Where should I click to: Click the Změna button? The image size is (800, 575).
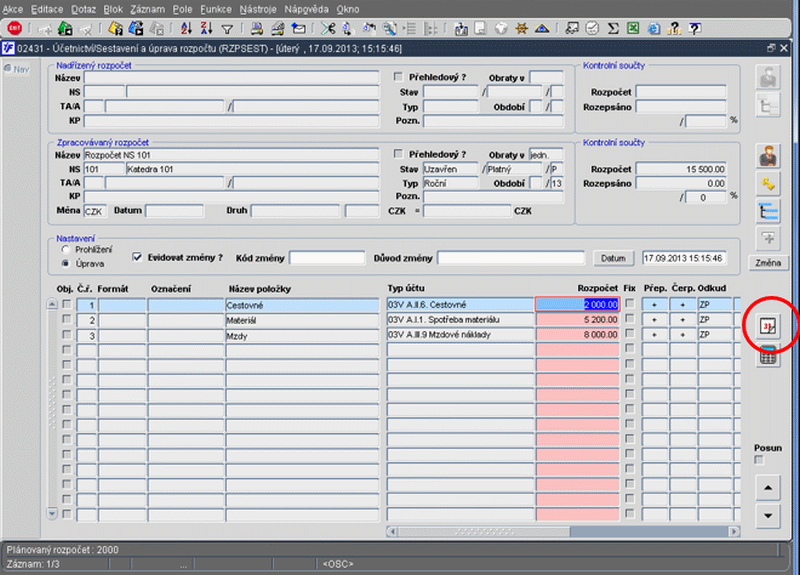click(x=768, y=262)
